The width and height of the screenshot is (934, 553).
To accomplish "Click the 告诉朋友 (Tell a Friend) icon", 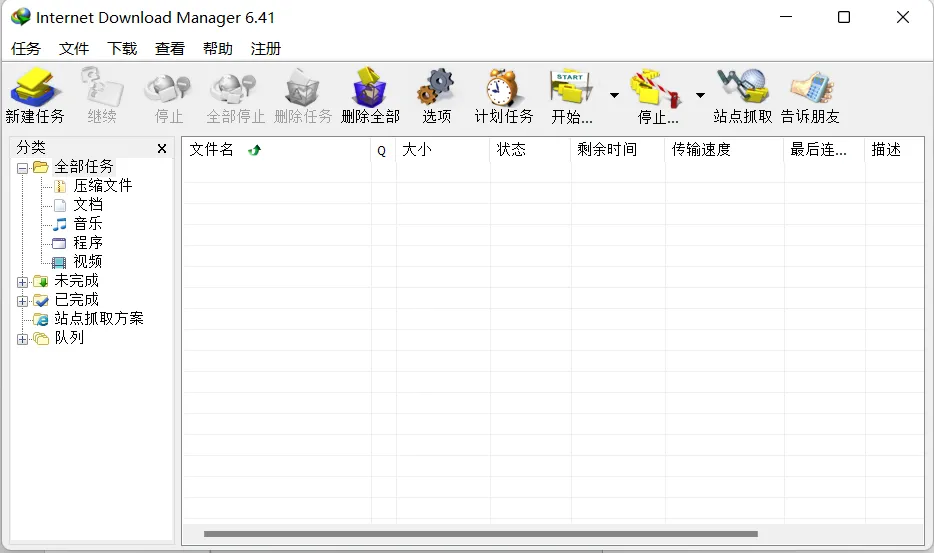I will click(810, 89).
